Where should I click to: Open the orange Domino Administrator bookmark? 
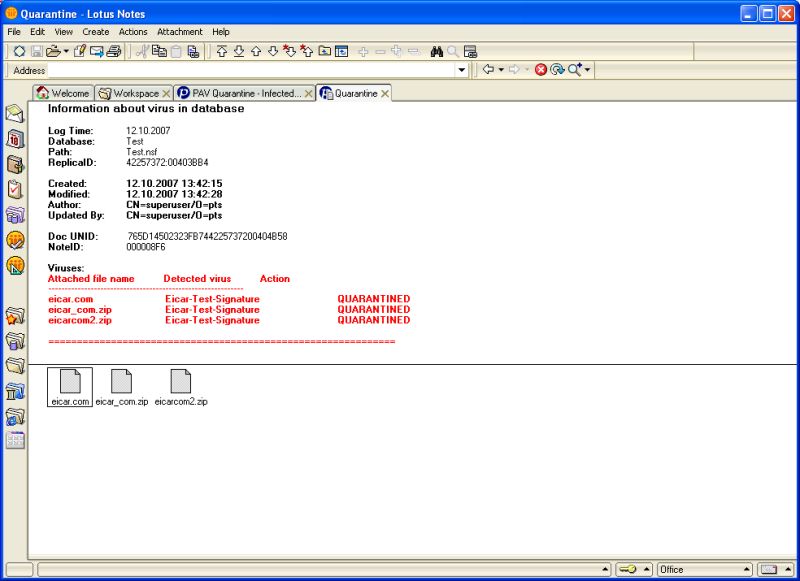(x=15, y=240)
